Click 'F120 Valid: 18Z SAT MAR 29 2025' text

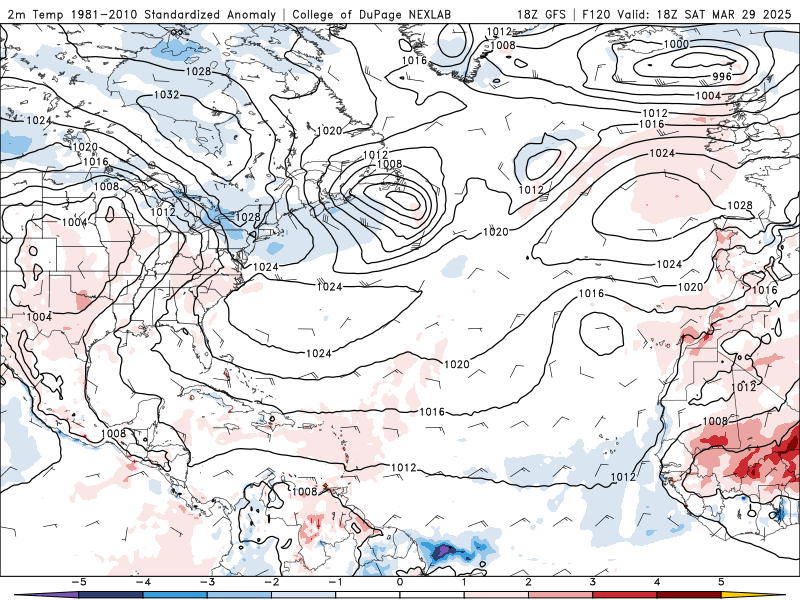[x=687, y=15]
